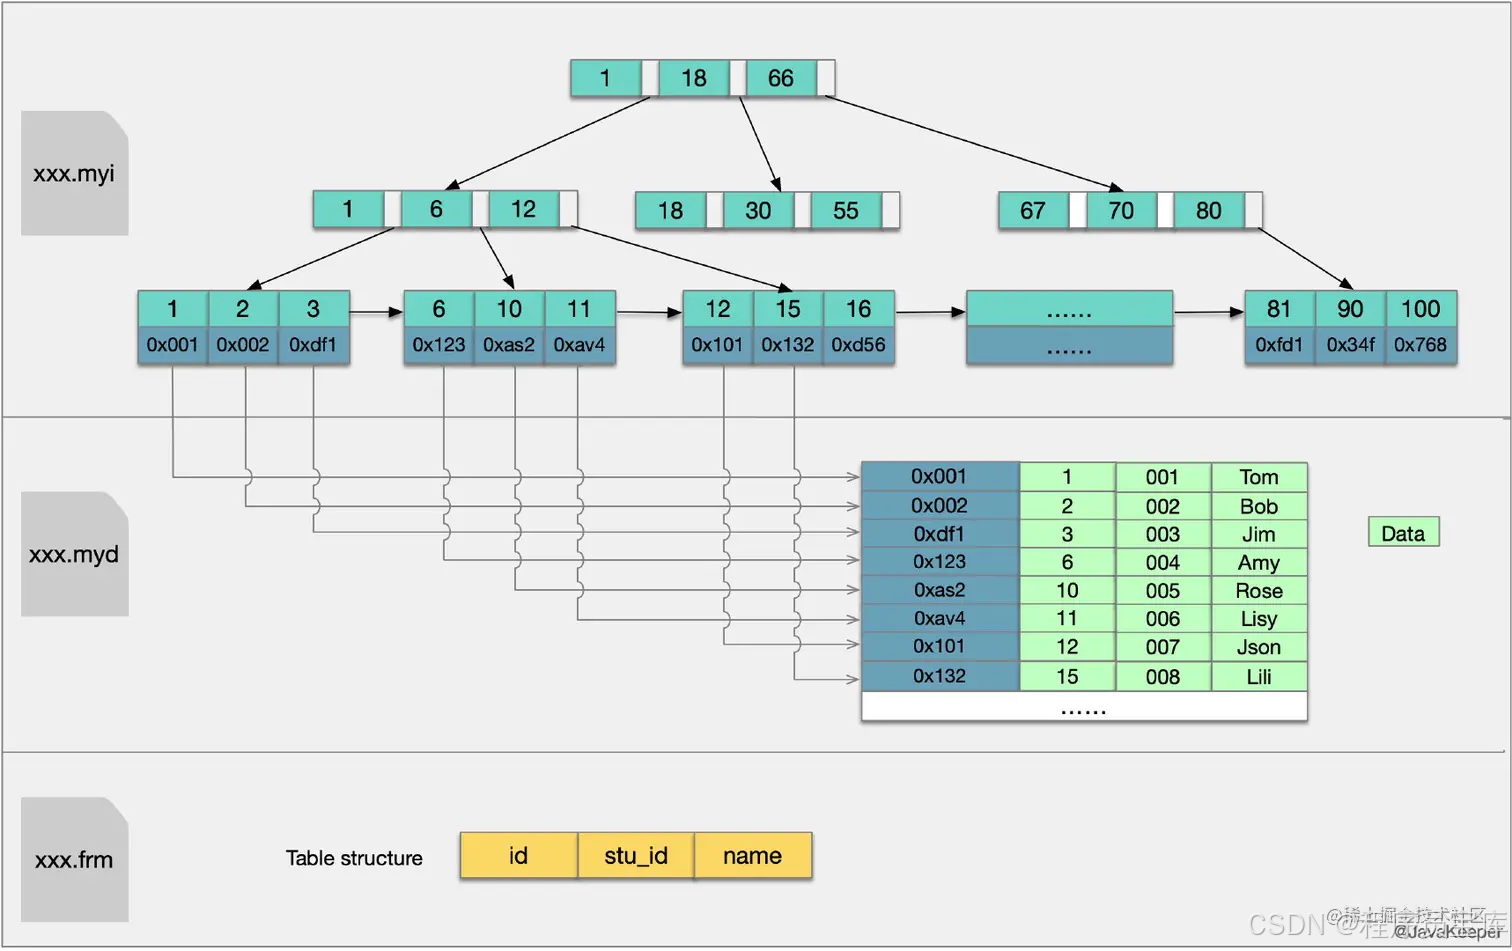Click the Data label button
Screen dimensions: 1512x951
pos(1403,532)
